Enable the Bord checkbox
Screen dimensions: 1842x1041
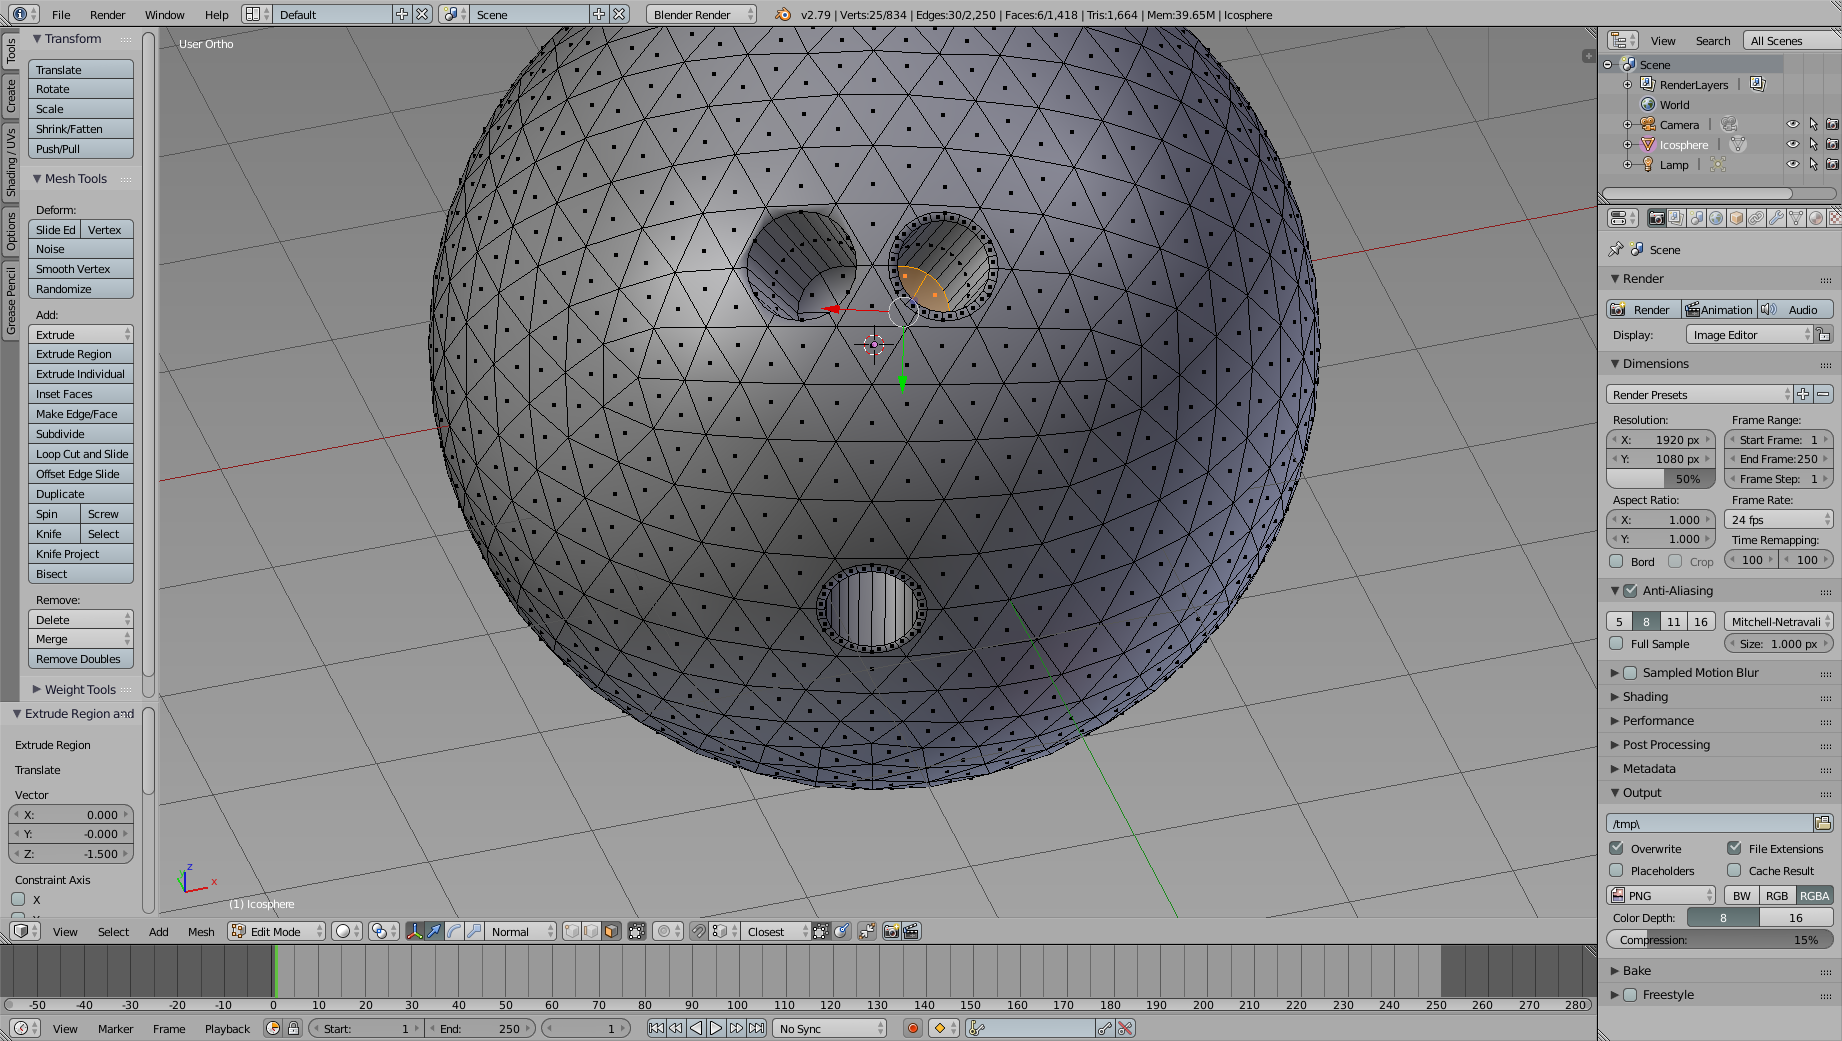[1616, 561]
